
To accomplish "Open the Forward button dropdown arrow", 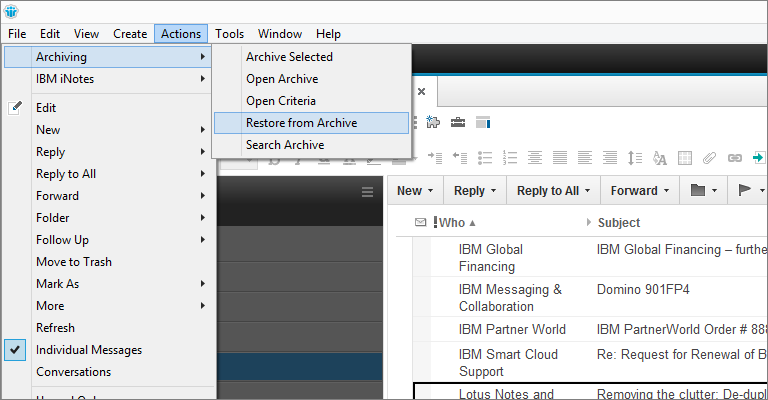I will point(666,190).
